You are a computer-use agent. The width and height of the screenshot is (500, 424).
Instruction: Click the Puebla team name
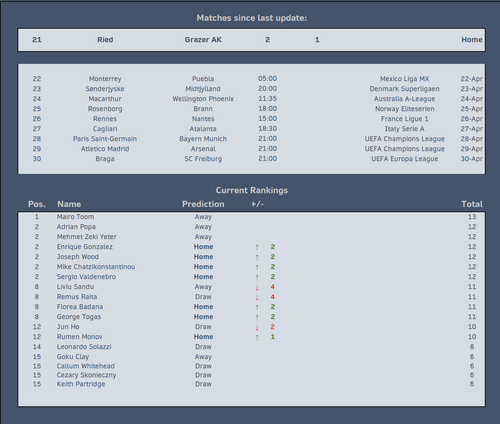pos(203,79)
